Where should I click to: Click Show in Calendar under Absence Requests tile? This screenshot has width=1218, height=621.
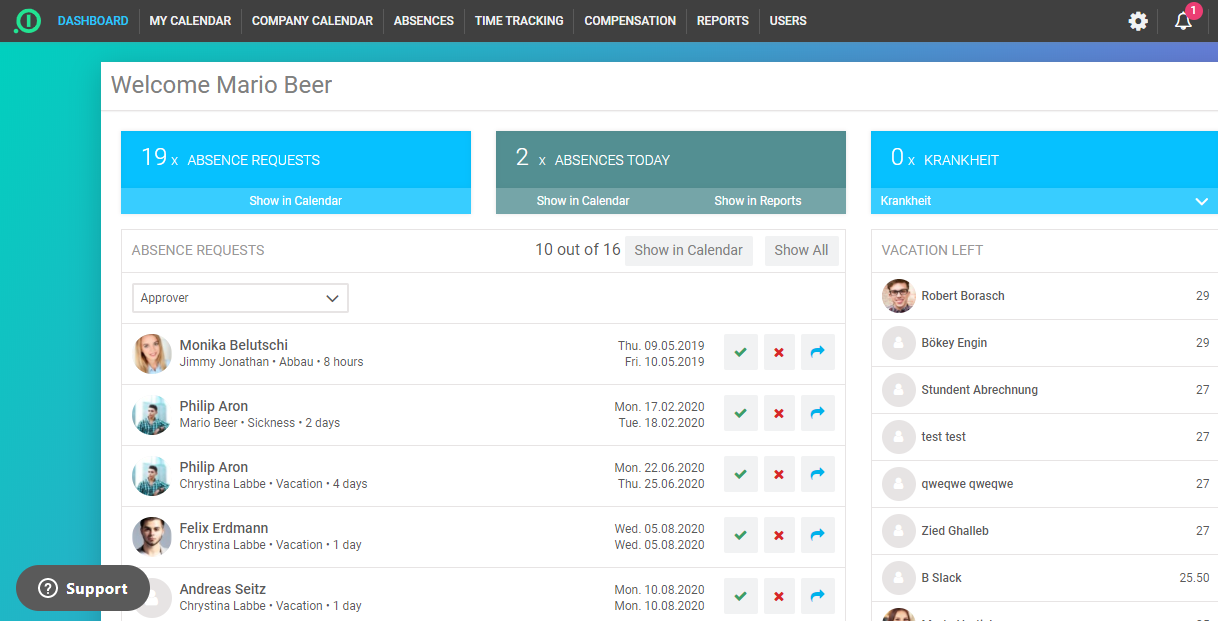(x=296, y=201)
